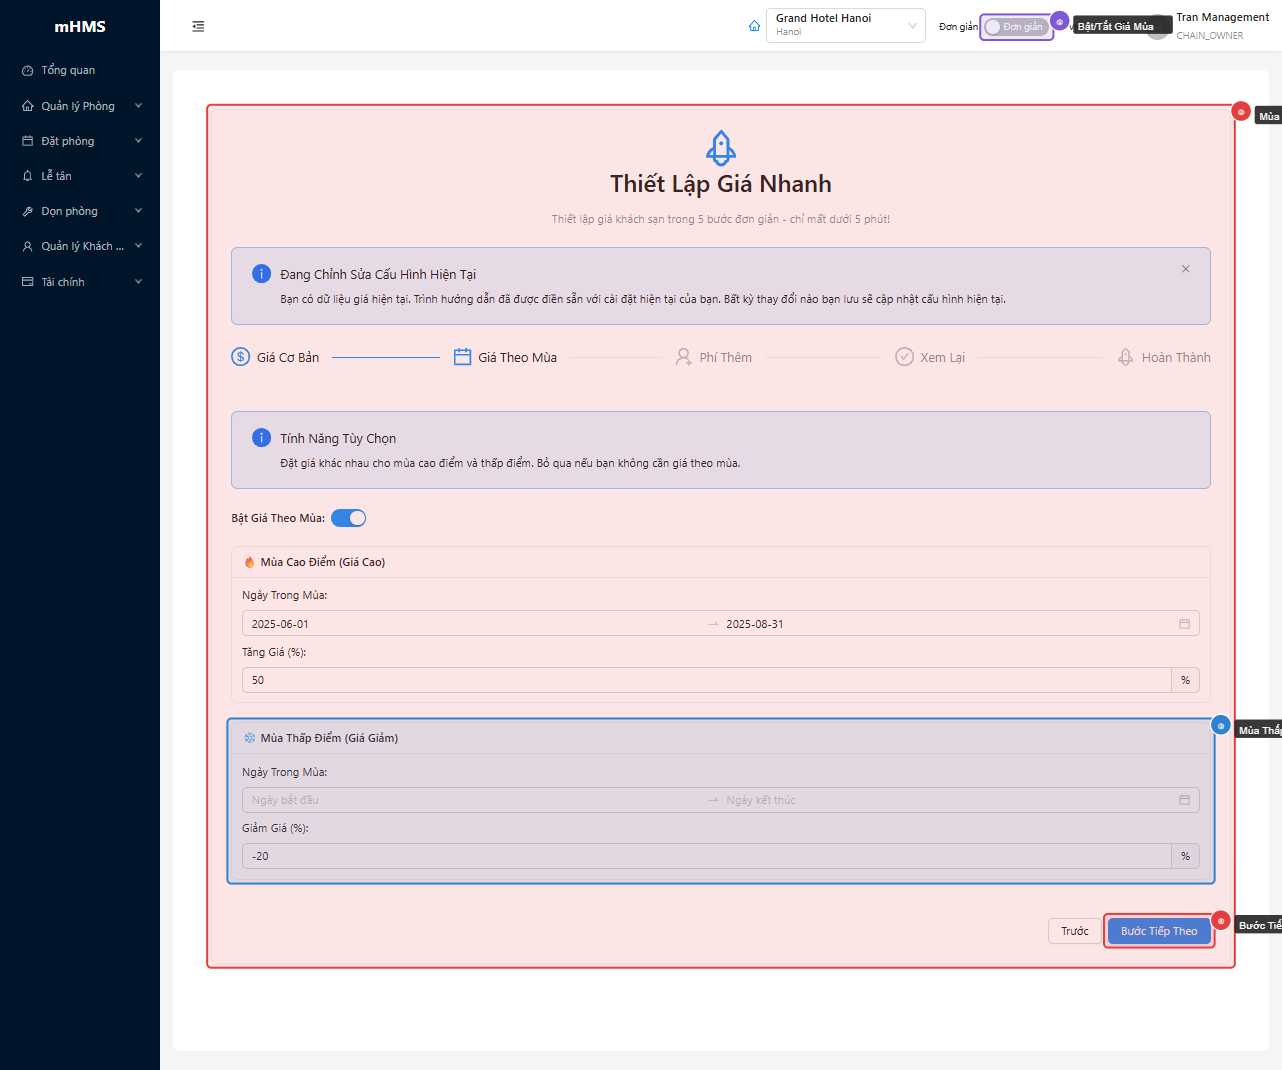Click the Tổng quan dashboard icon in sidebar

[x=28, y=71]
